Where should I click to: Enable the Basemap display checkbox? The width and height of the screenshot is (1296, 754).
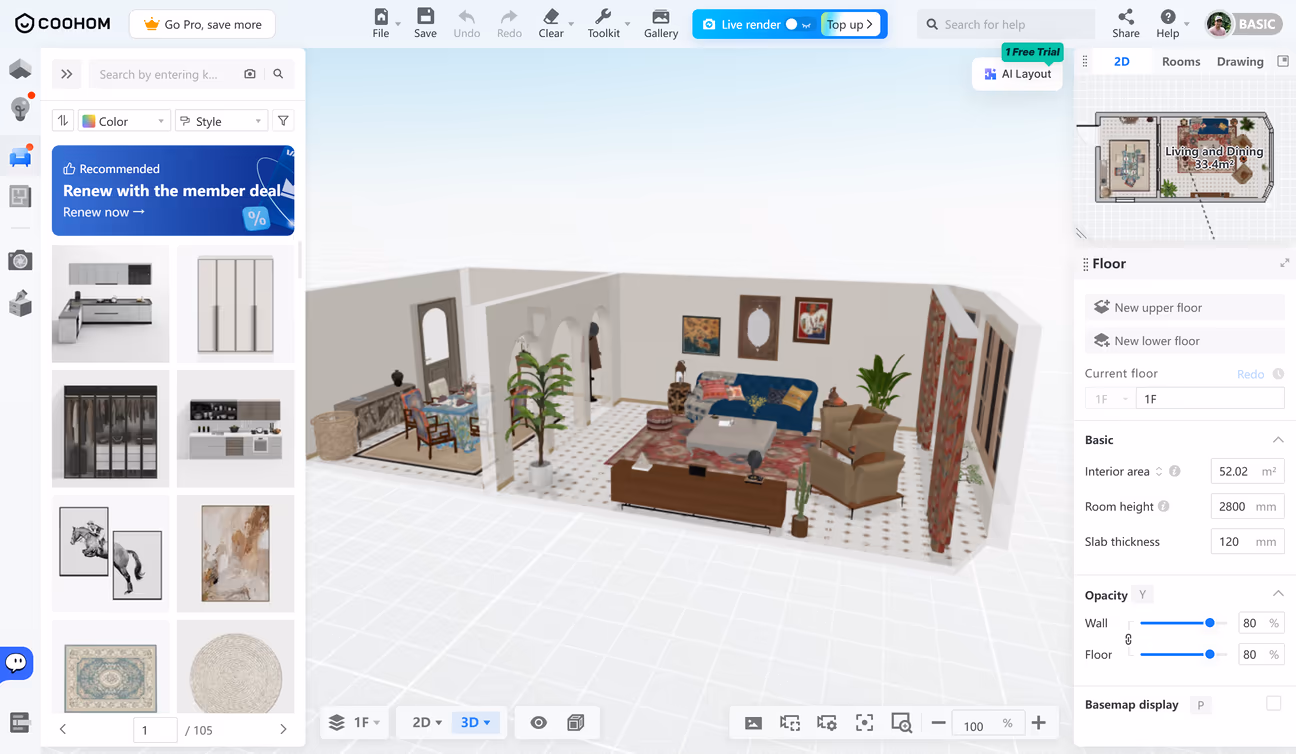(1273, 704)
